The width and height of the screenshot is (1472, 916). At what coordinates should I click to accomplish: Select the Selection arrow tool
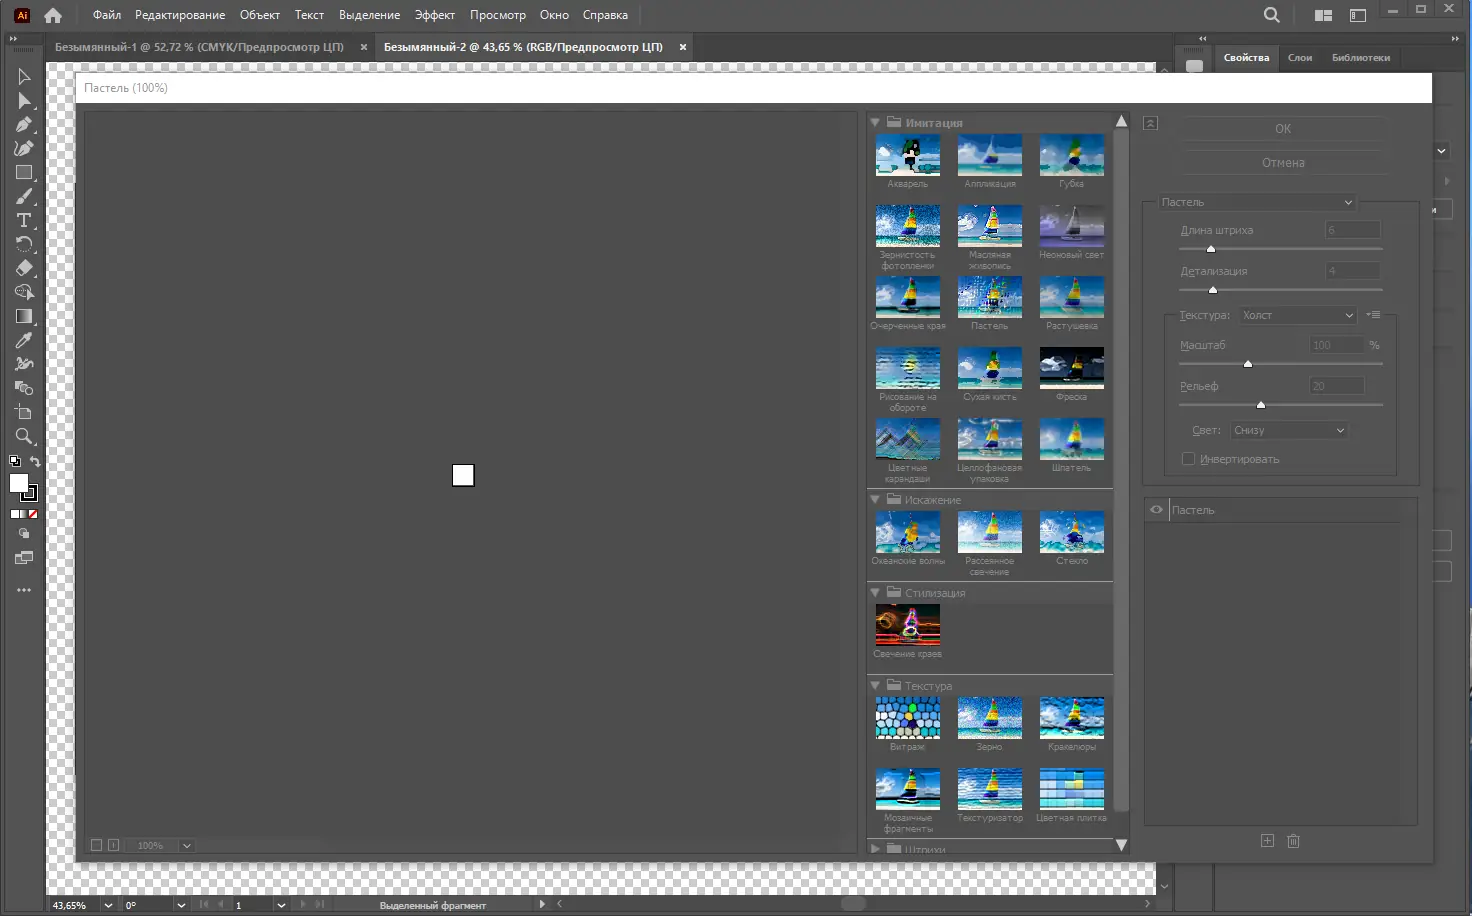point(24,77)
